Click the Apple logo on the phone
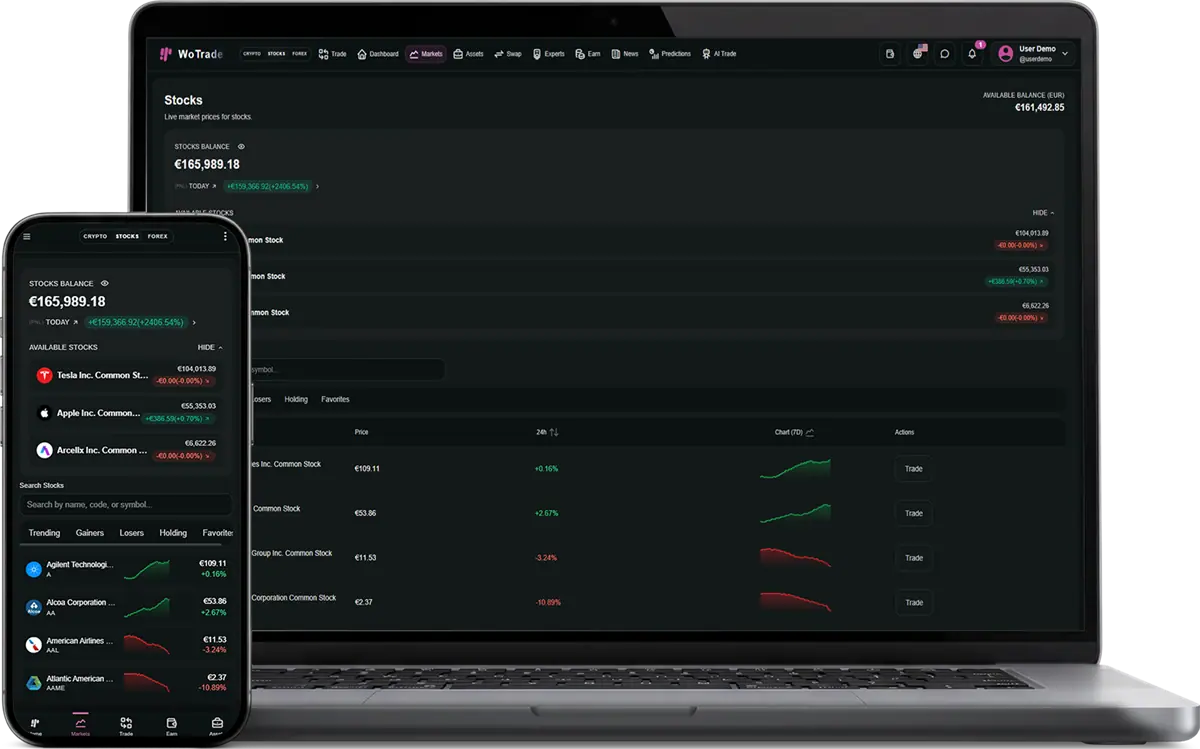1200x749 pixels. point(44,413)
